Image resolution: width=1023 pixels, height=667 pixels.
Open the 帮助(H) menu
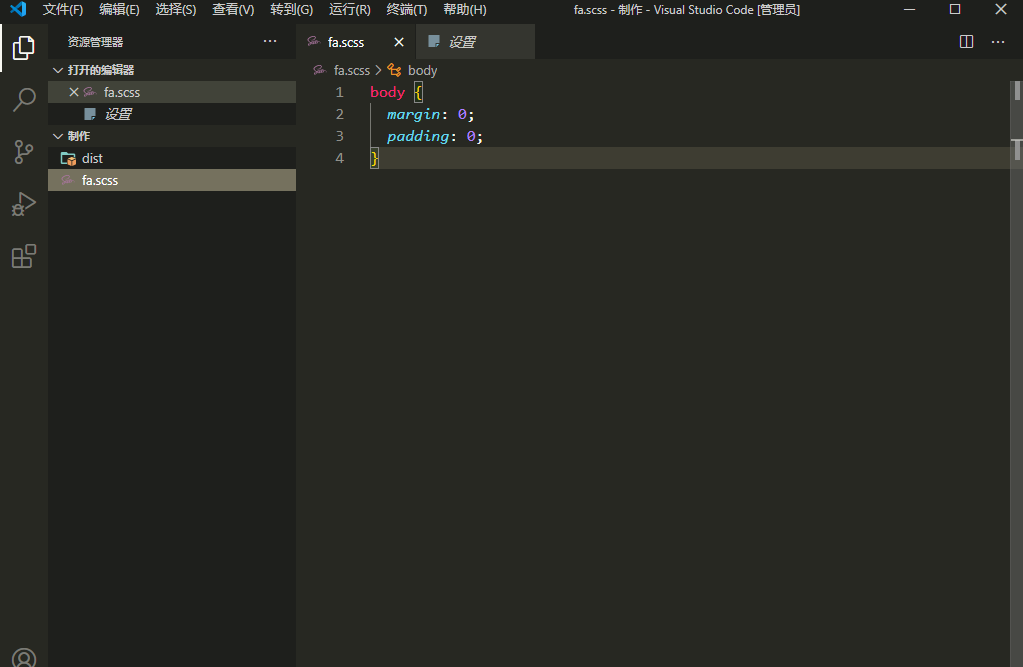point(465,9)
